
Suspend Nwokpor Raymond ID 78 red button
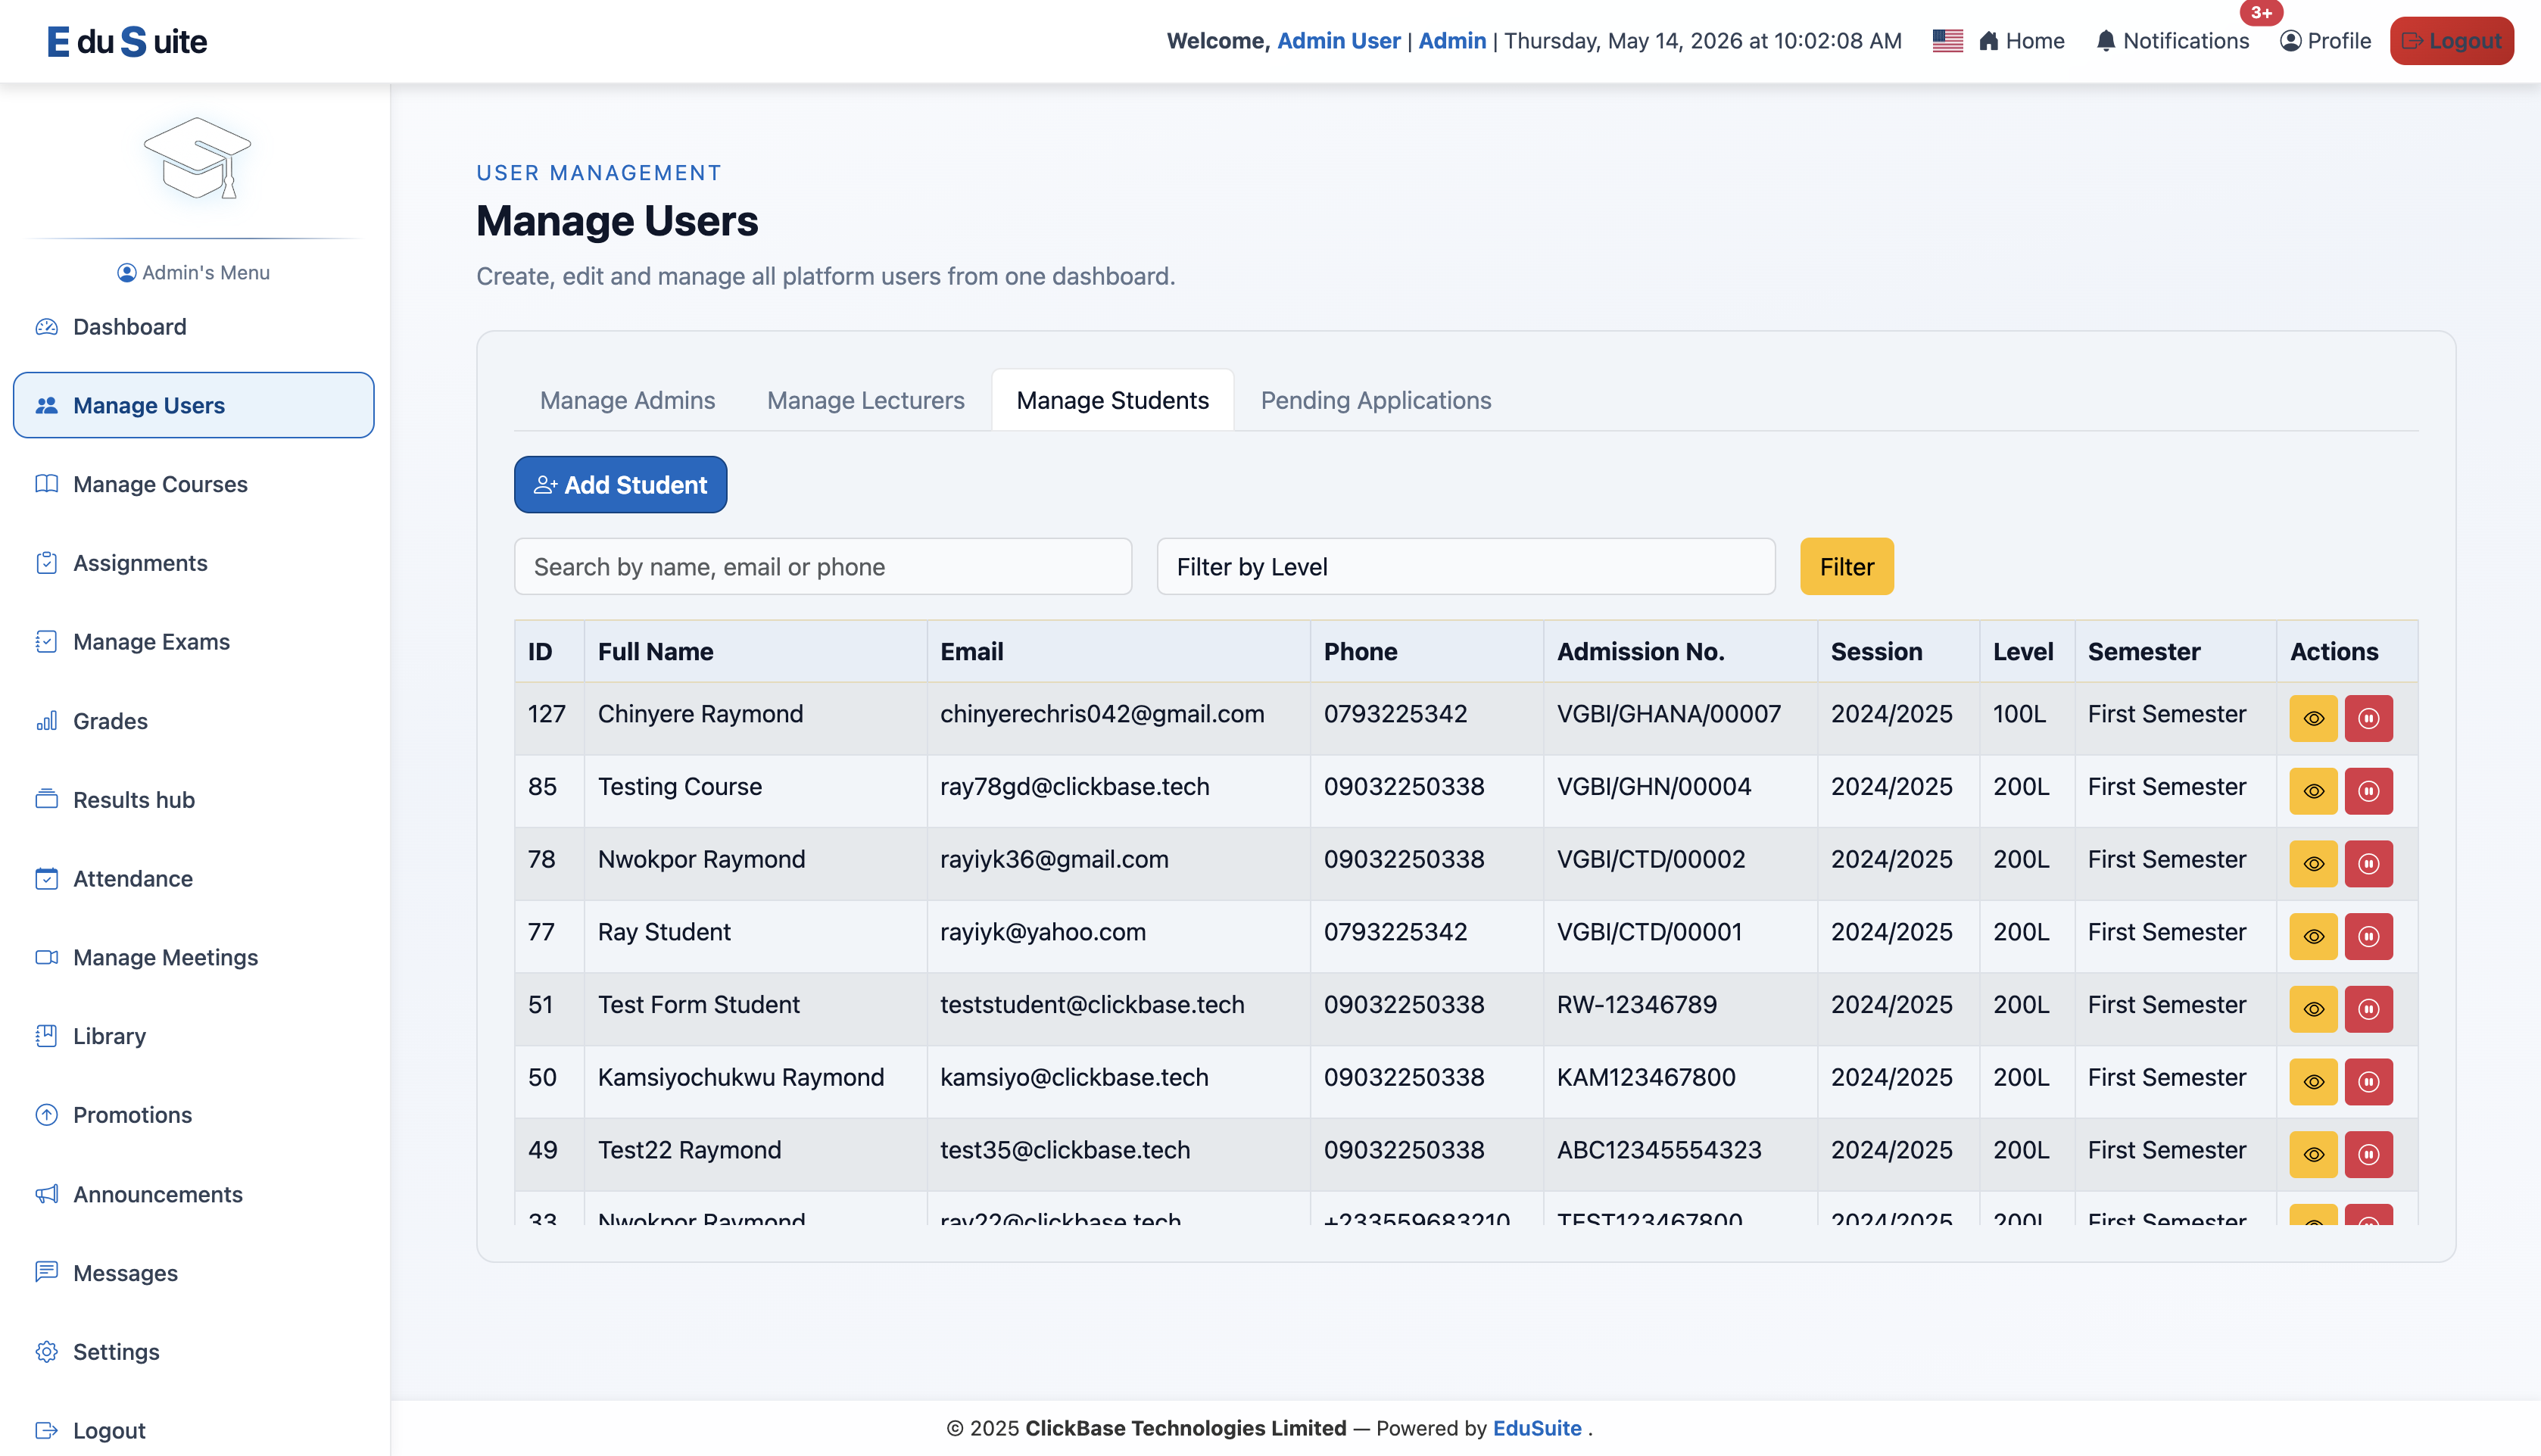2368,864
